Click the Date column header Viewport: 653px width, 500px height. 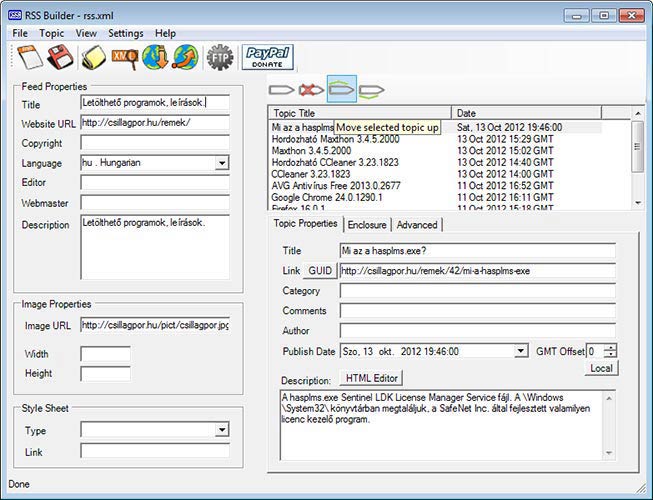tap(526, 113)
